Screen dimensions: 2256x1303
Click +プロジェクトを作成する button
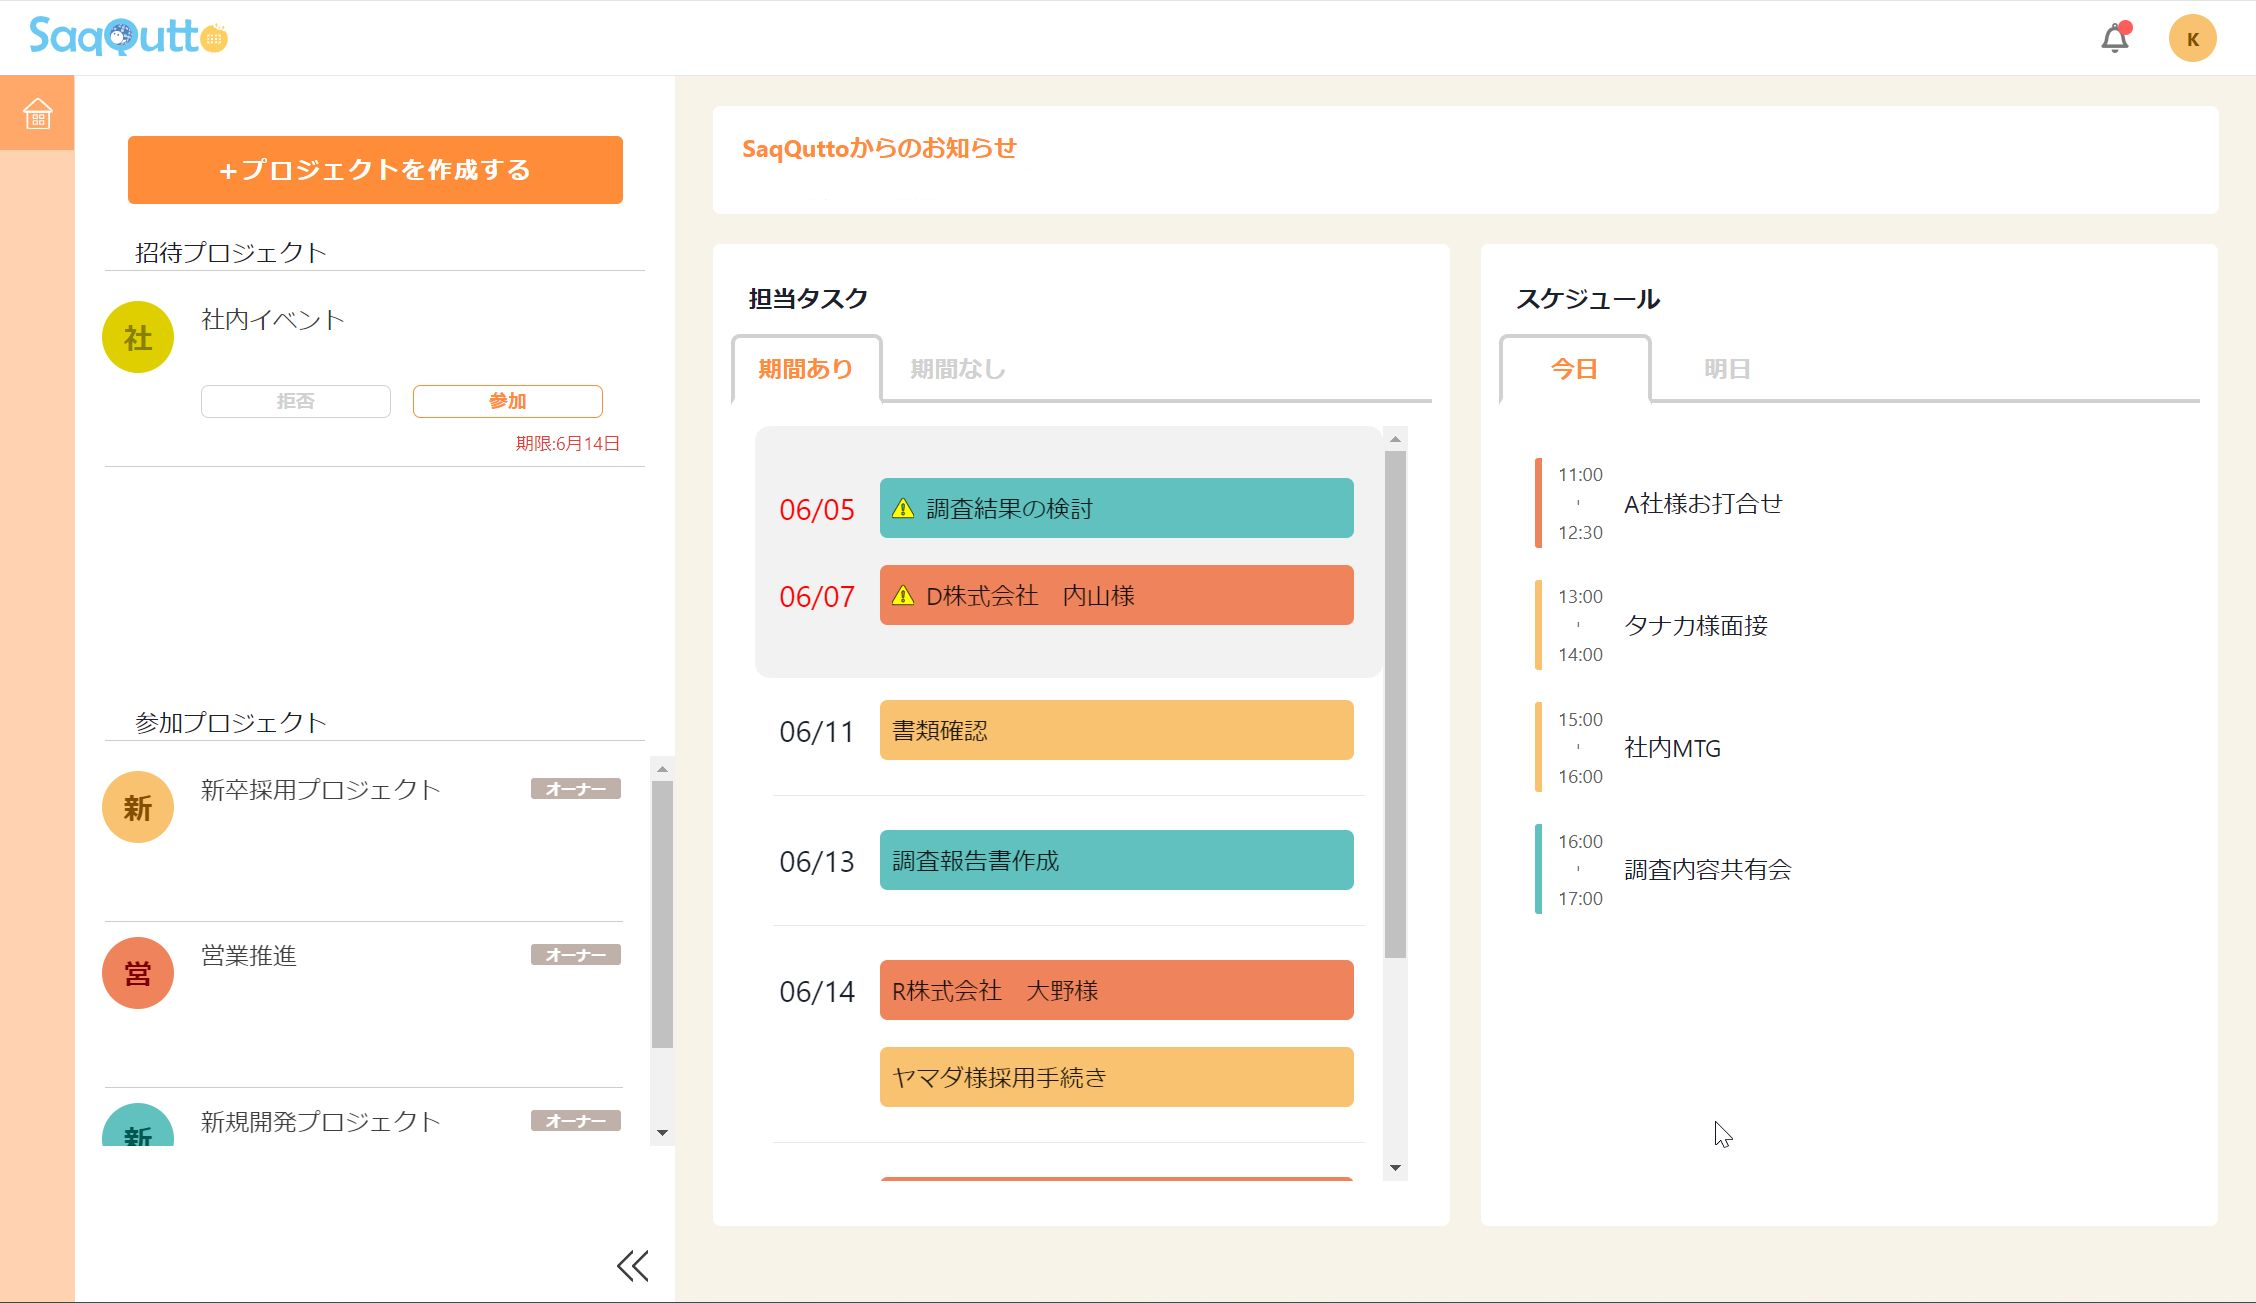[x=375, y=170]
